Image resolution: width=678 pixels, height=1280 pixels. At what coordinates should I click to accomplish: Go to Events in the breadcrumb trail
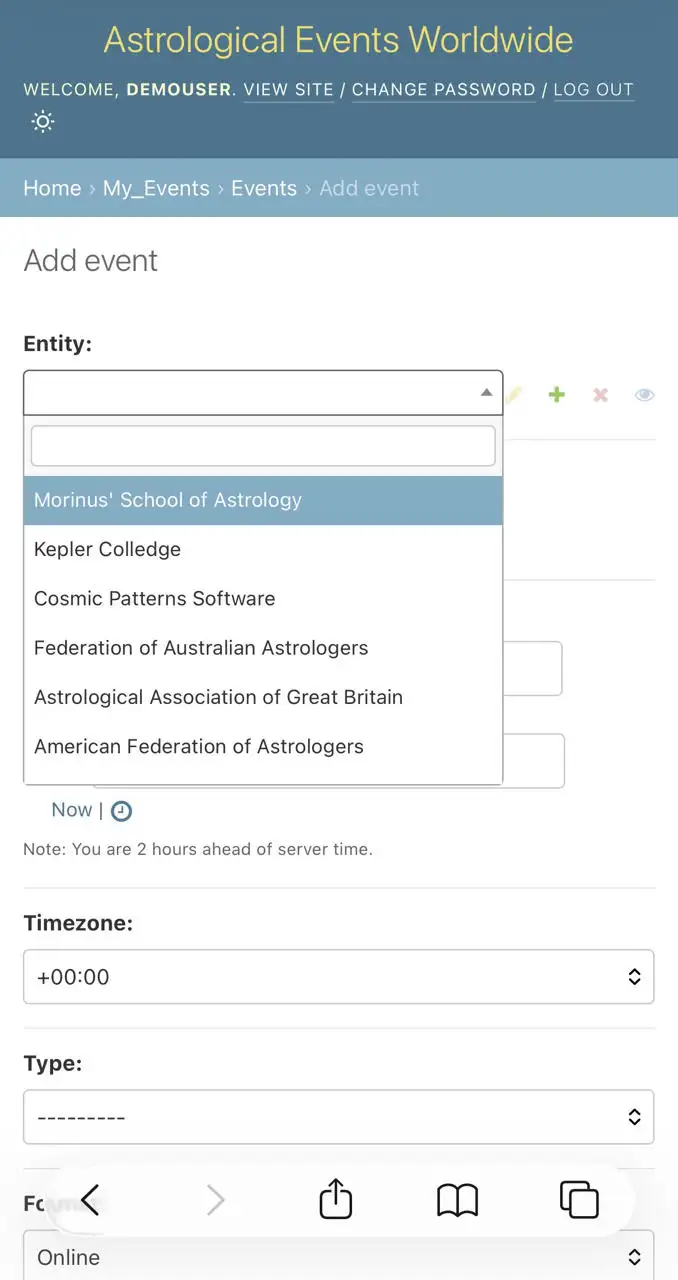[x=264, y=188]
